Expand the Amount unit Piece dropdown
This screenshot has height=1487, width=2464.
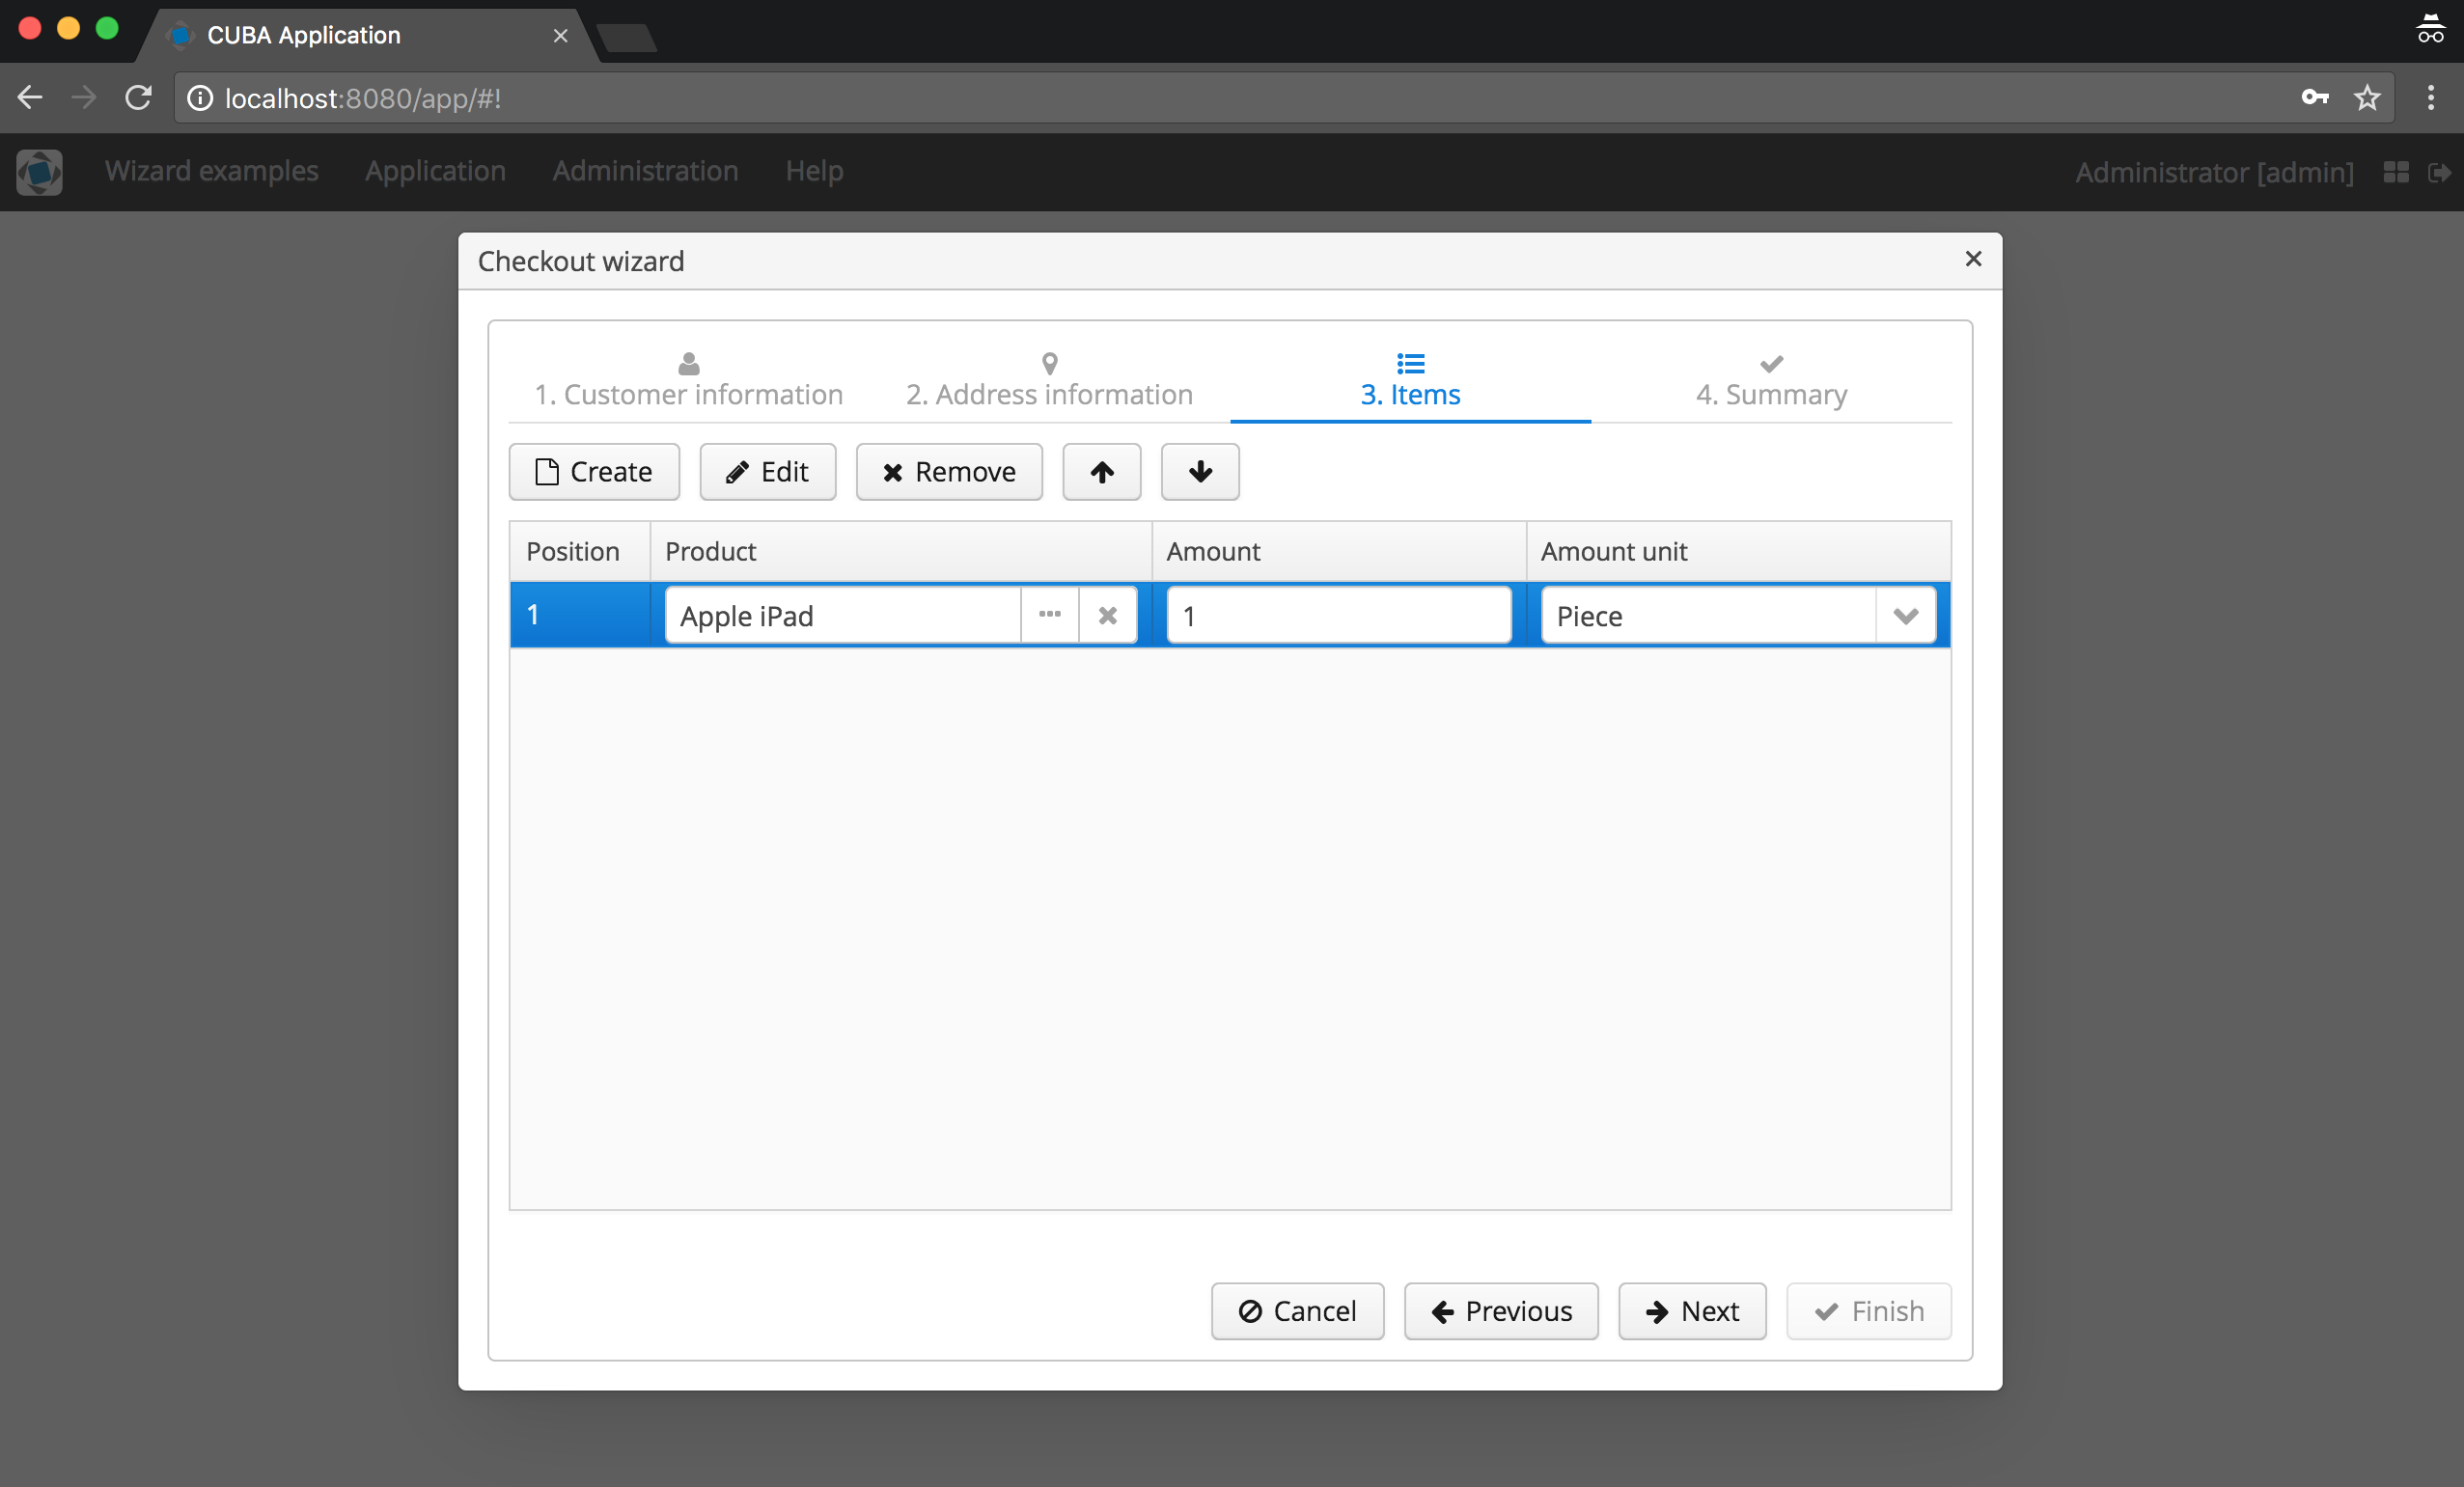point(1905,615)
